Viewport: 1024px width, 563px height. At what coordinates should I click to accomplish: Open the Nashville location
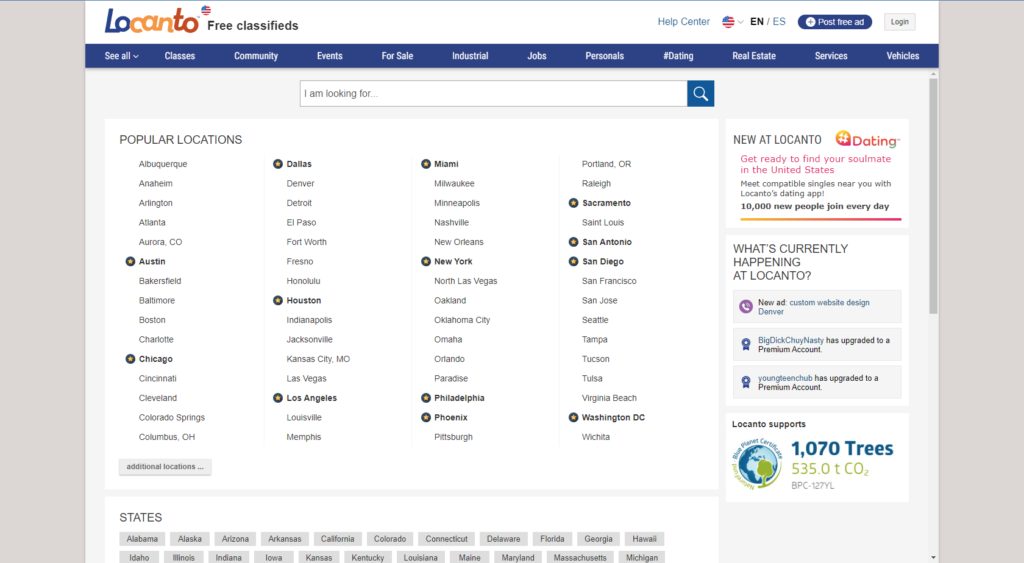[451, 223]
